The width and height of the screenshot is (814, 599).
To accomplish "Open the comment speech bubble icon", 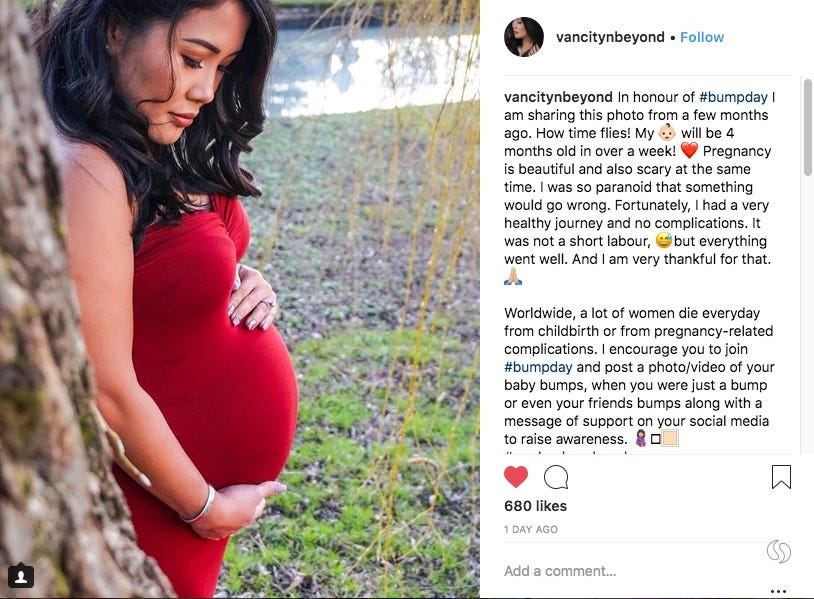I will pos(556,477).
